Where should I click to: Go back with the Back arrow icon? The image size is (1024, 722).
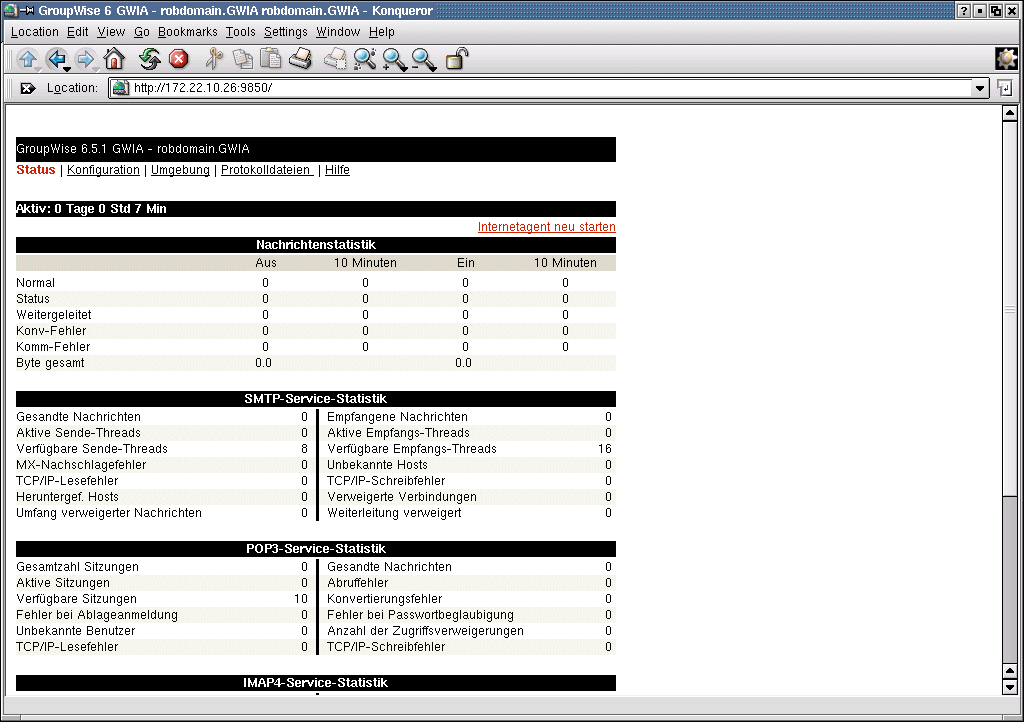point(57,59)
